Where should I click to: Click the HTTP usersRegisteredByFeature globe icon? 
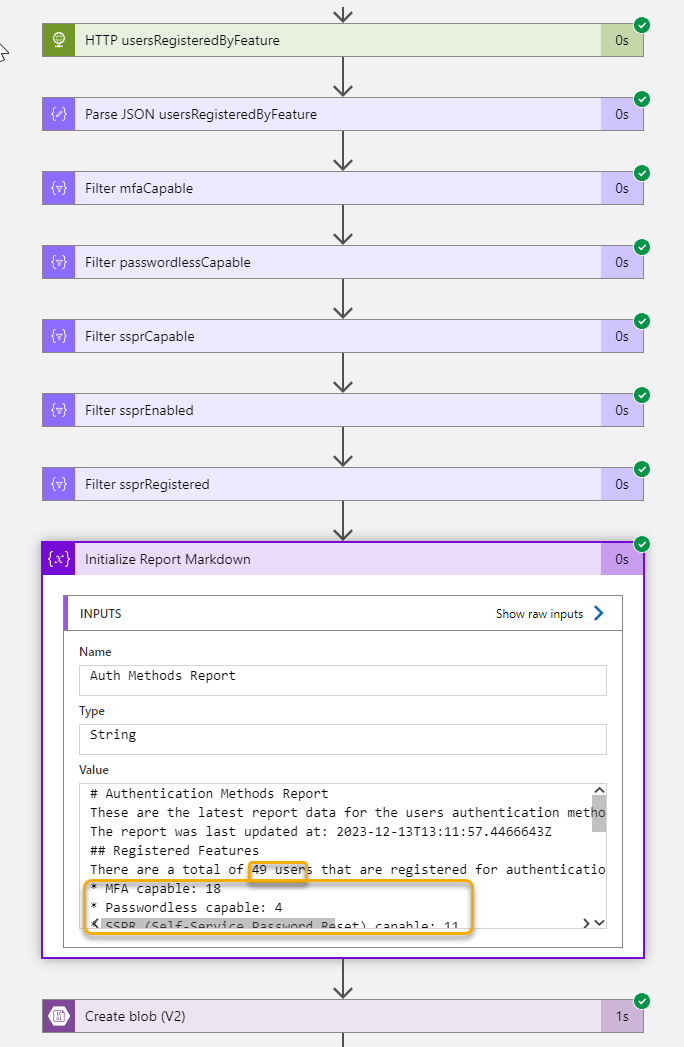coord(59,40)
